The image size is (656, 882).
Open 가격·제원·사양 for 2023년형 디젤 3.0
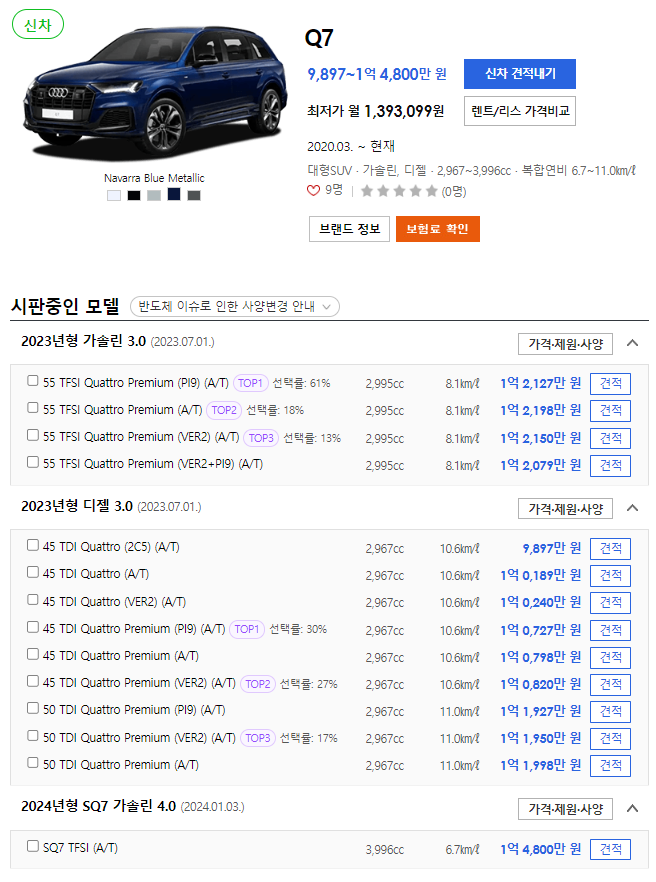[565, 508]
